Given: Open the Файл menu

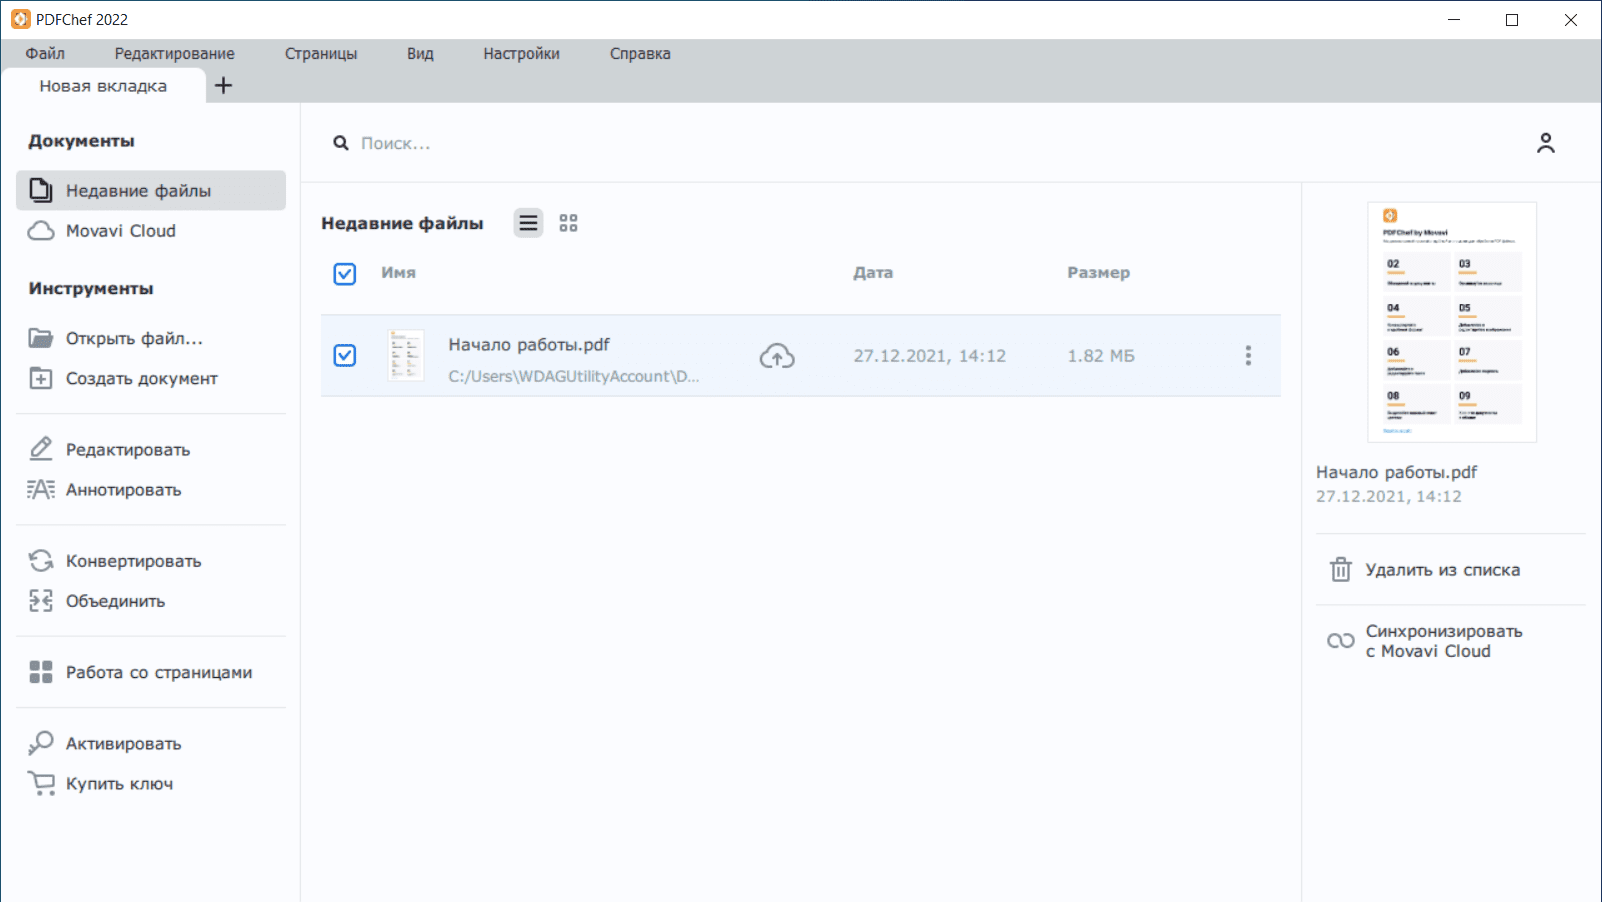Looking at the screenshot, I should tap(45, 54).
